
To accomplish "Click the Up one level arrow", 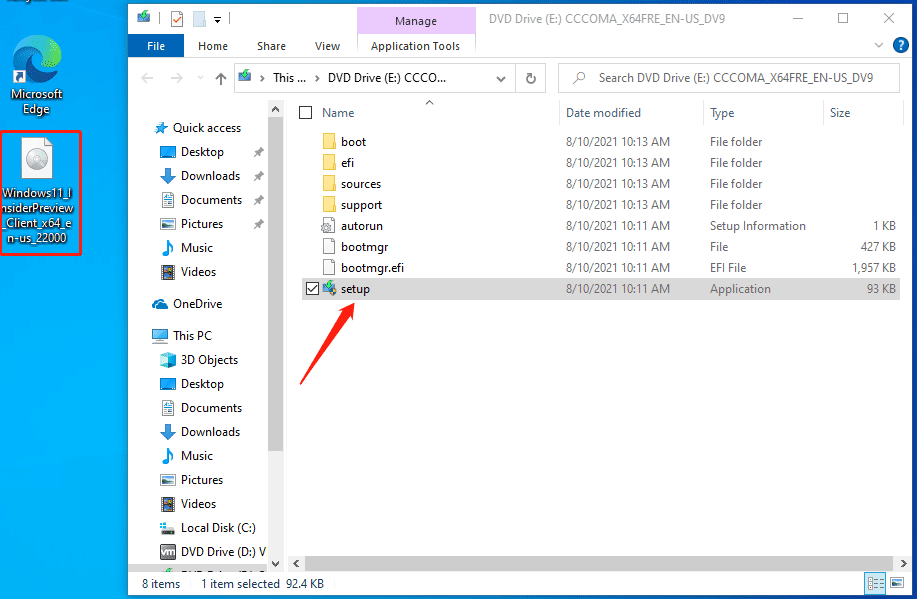I will [221, 78].
